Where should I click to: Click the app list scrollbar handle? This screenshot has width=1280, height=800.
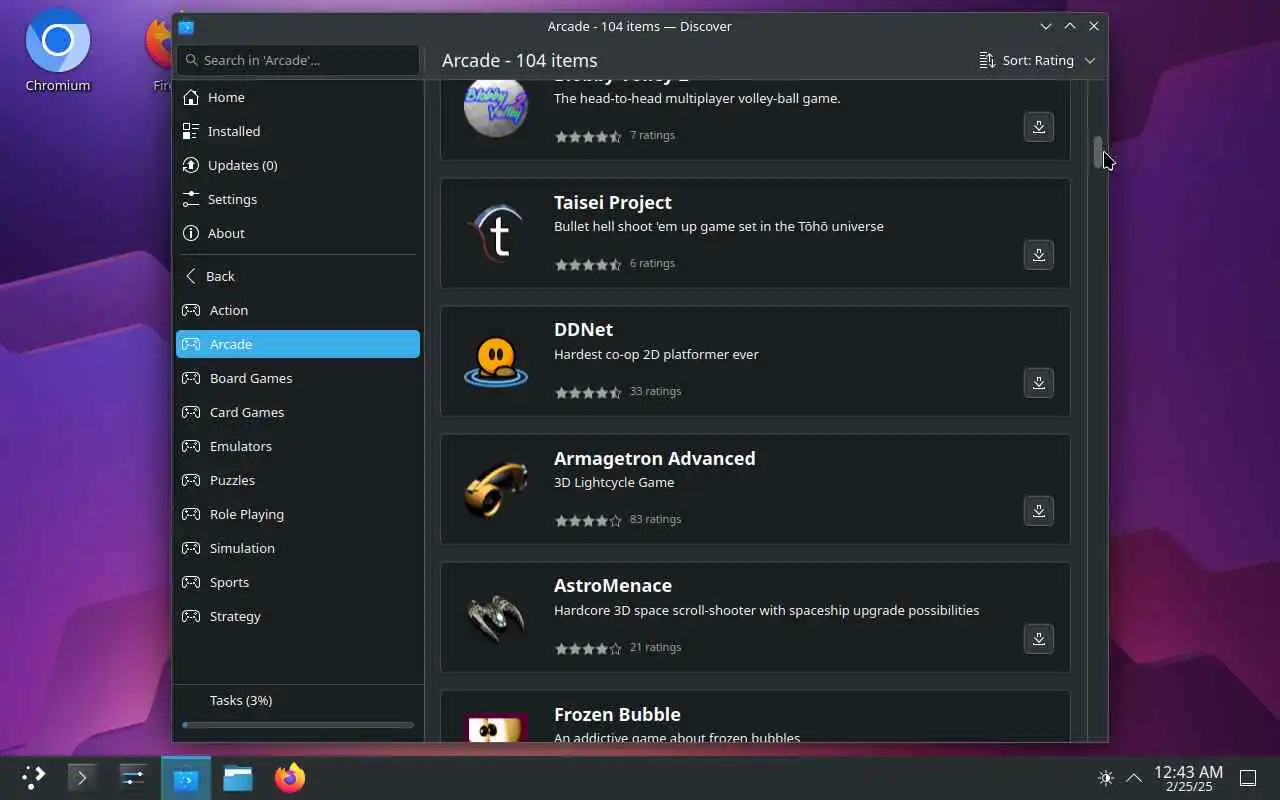click(1097, 154)
